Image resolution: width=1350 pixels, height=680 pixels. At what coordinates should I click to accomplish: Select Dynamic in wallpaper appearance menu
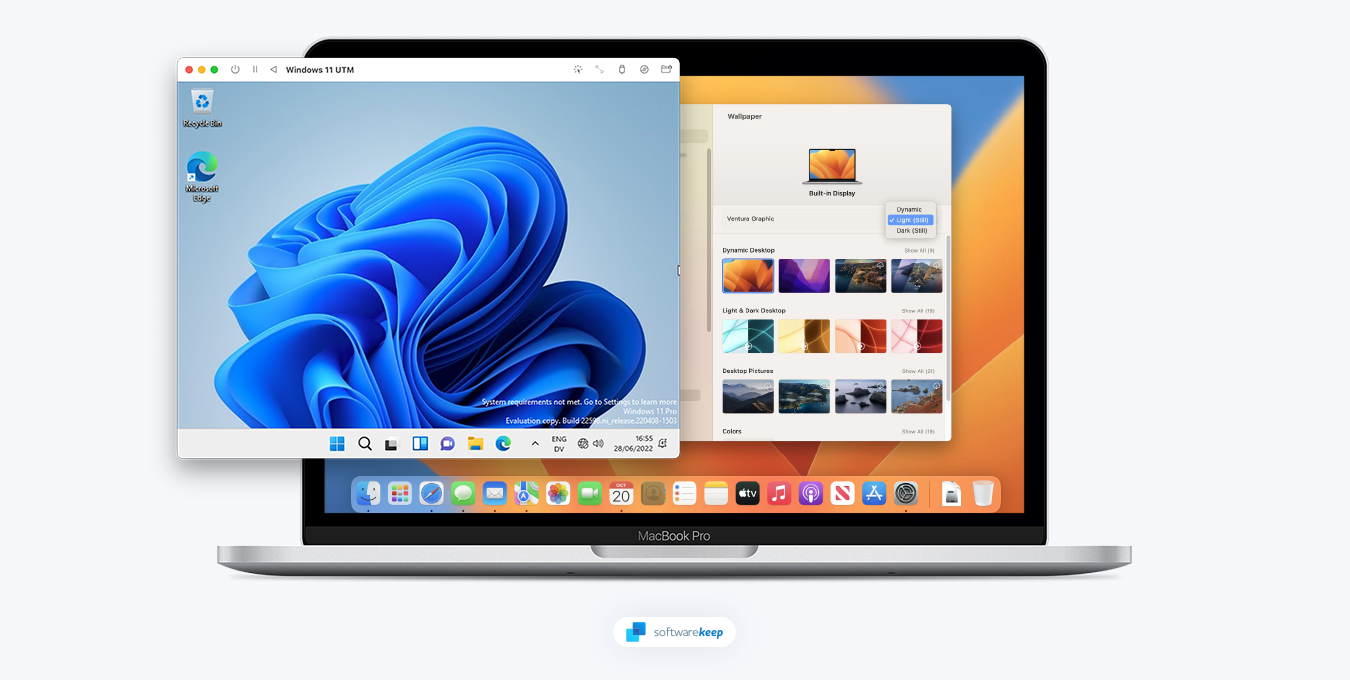pyautogui.click(x=909, y=209)
